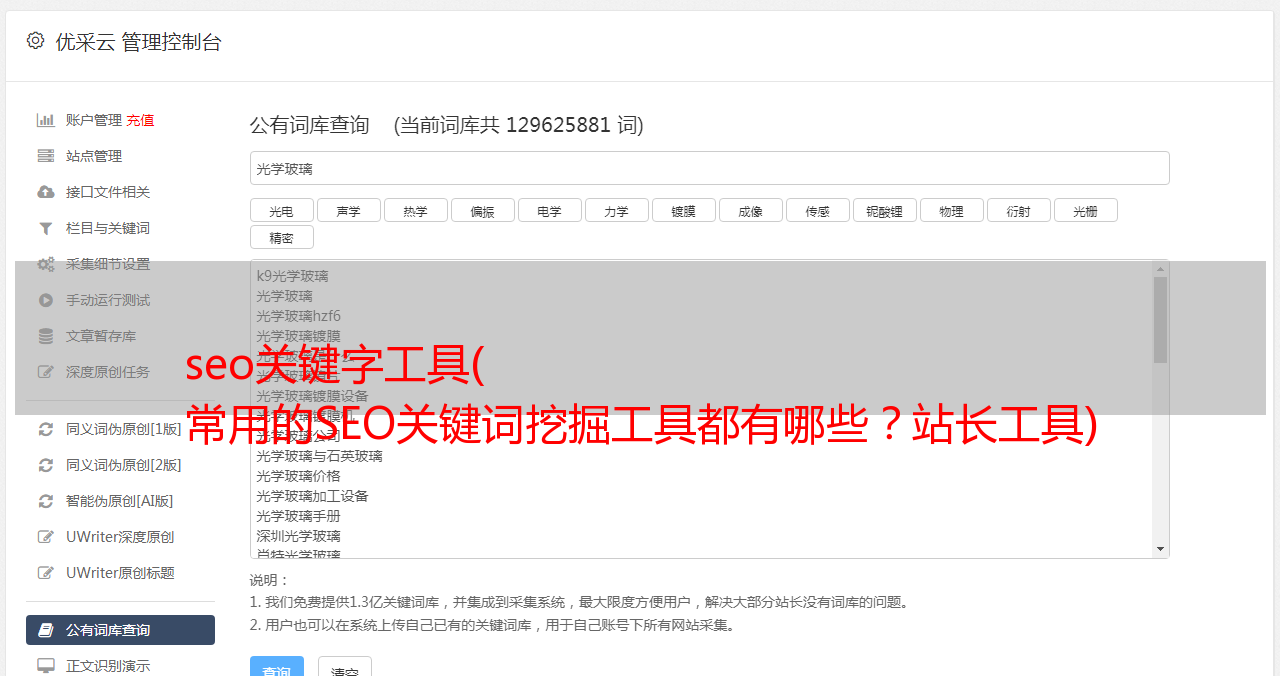Select the 站点管理 server icon
This screenshot has width=1280, height=676.
(x=46, y=156)
